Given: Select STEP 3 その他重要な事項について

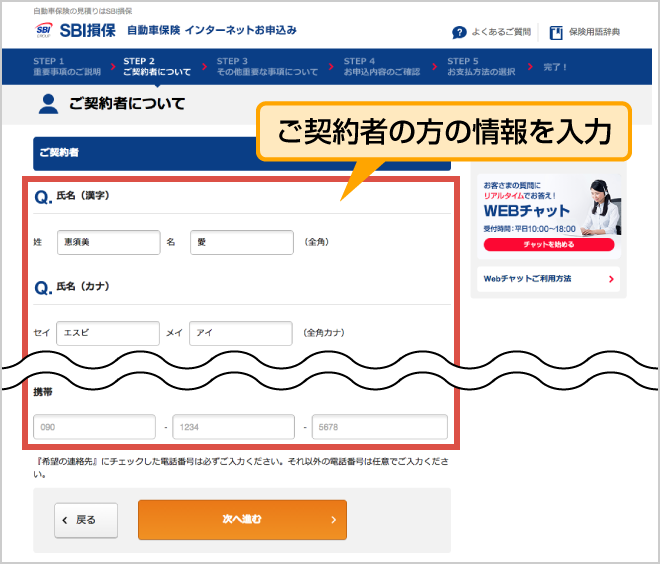Looking at the screenshot, I should point(267,67).
